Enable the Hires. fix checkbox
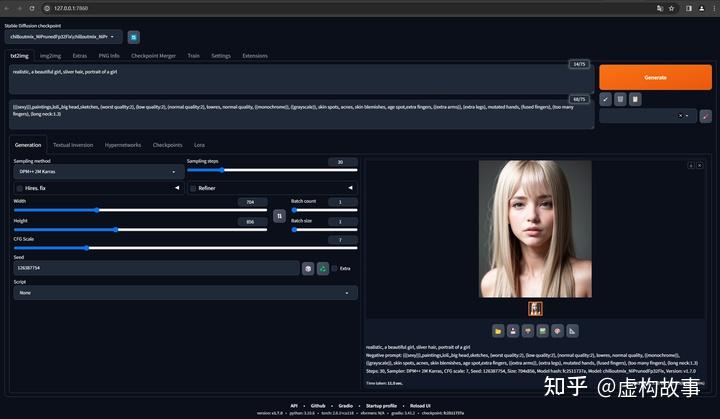The height and width of the screenshot is (419, 720). point(19,188)
